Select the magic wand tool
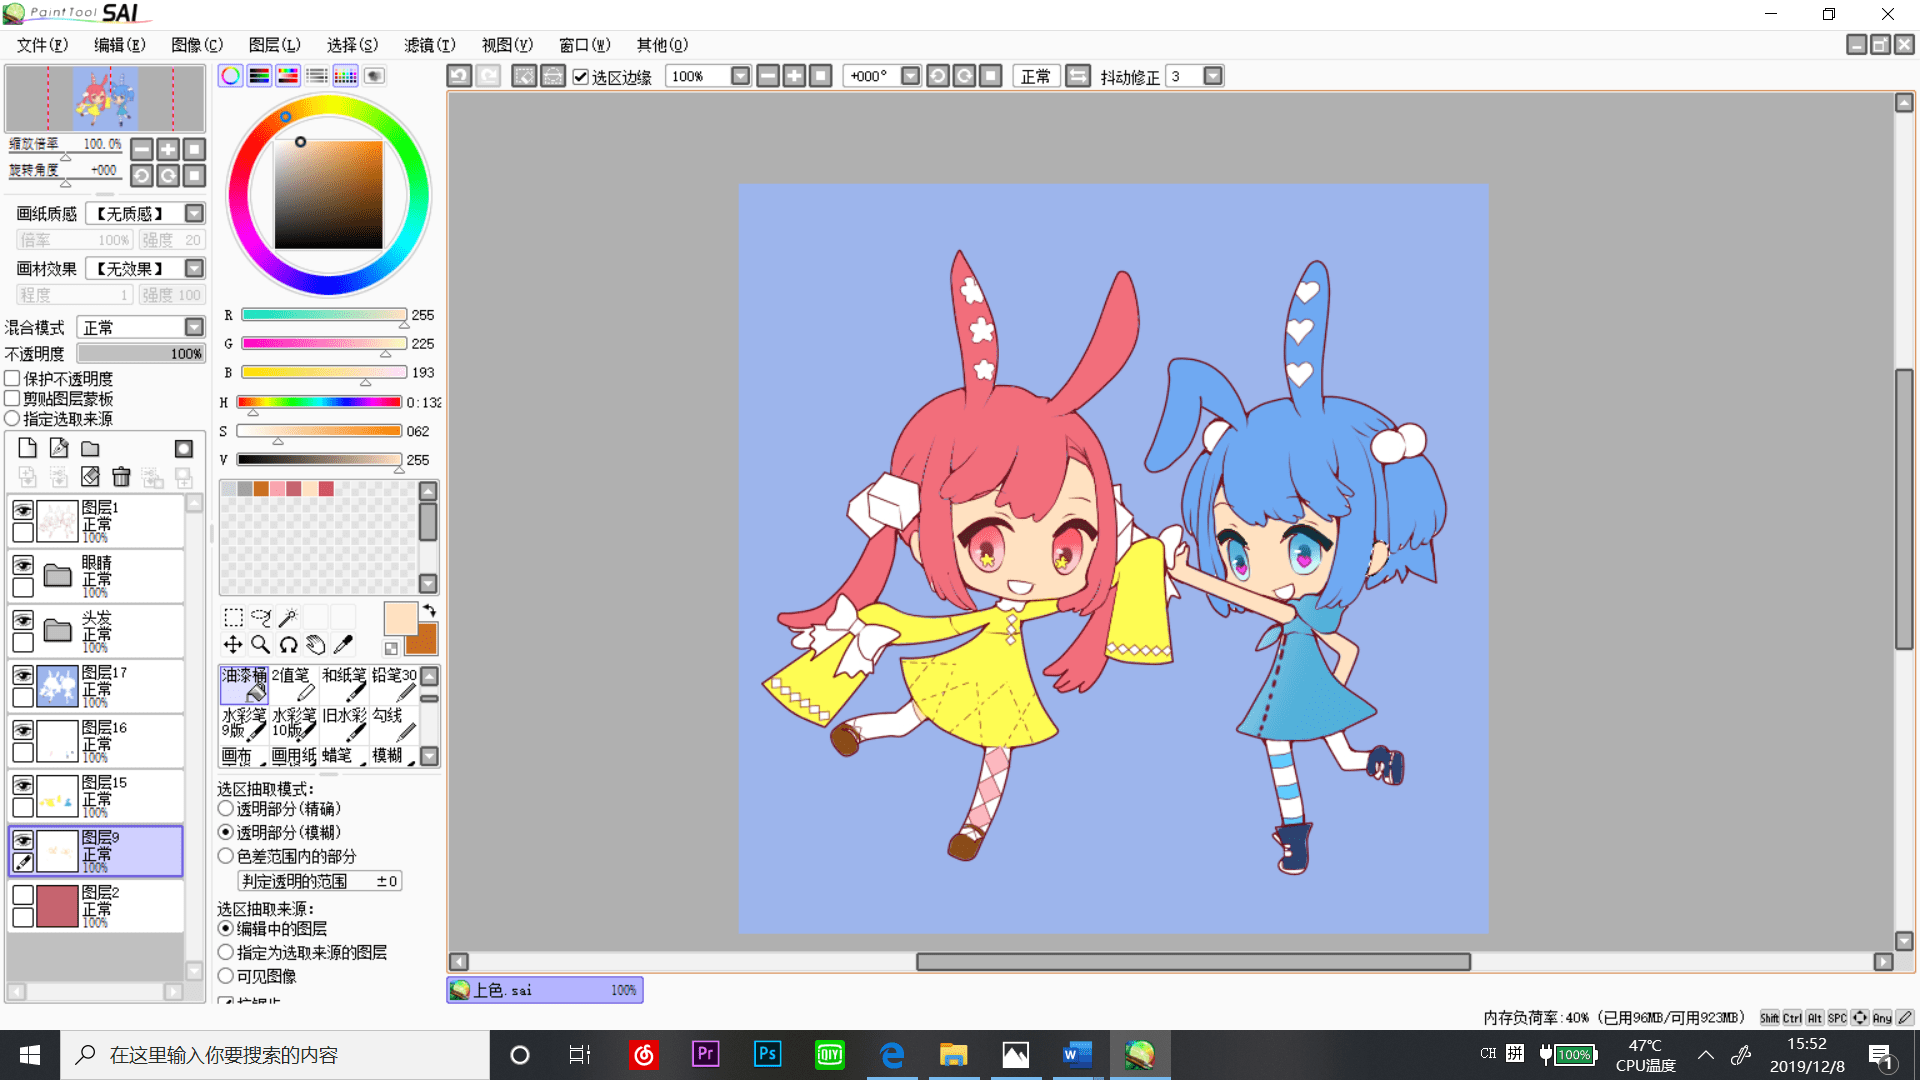The image size is (1920, 1080). 288,617
